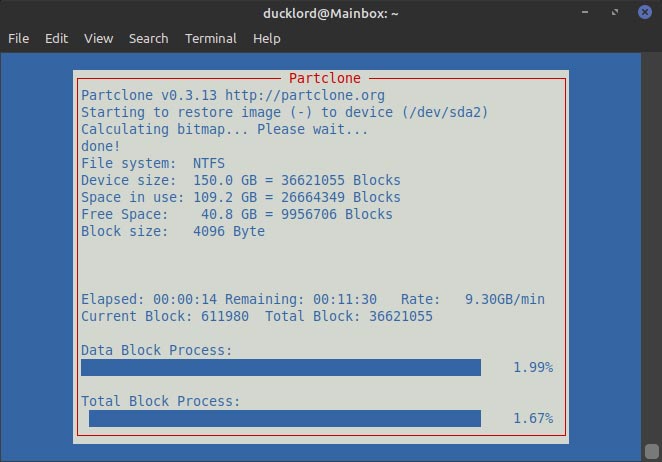Click the 'Device size: 150.0 GB' line
The height and width of the screenshot is (462, 662).
point(241,180)
